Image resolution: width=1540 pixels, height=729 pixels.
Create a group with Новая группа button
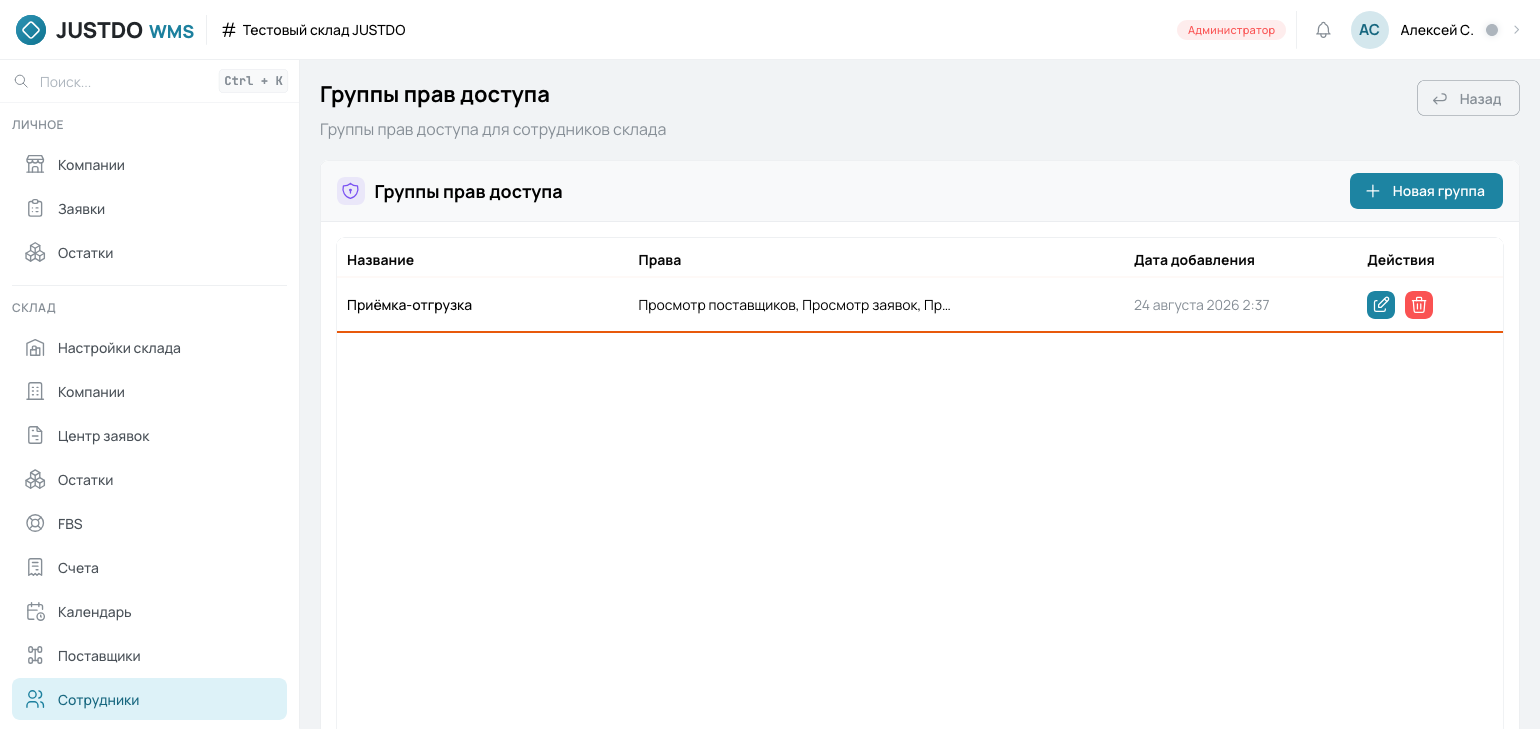(x=1426, y=191)
